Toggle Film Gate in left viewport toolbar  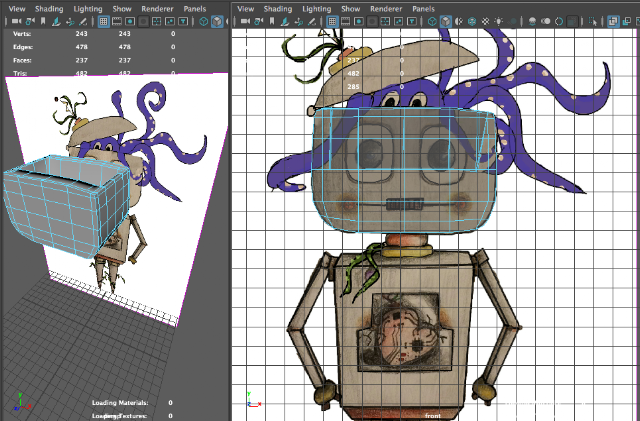pos(117,21)
